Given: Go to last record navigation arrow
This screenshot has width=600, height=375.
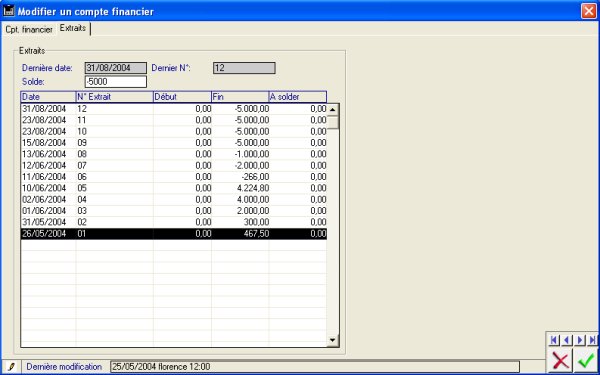Looking at the screenshot, I should pos(592,339).
